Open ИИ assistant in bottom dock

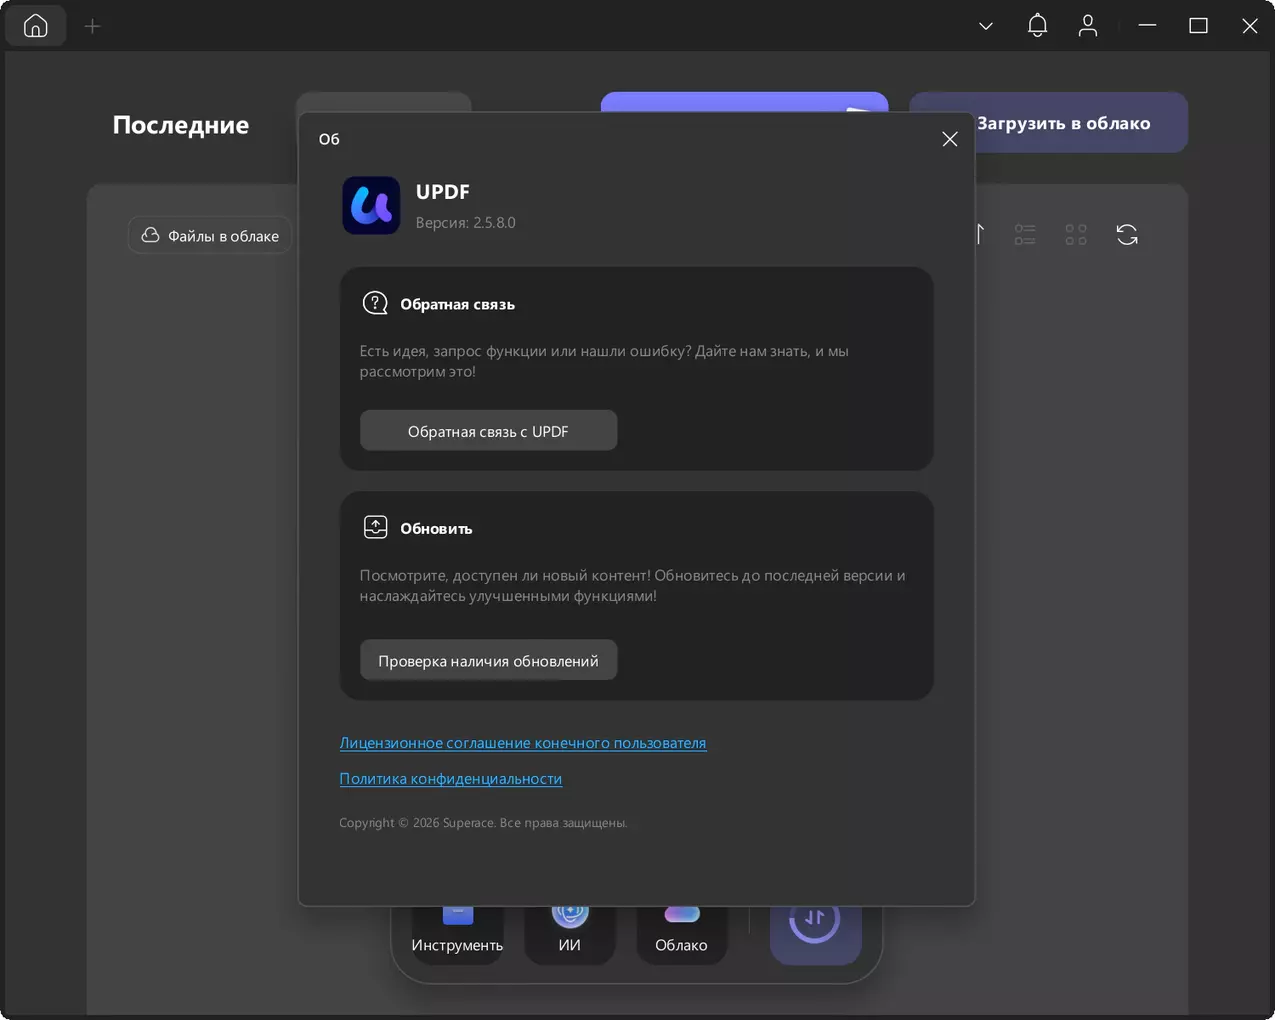570,934
